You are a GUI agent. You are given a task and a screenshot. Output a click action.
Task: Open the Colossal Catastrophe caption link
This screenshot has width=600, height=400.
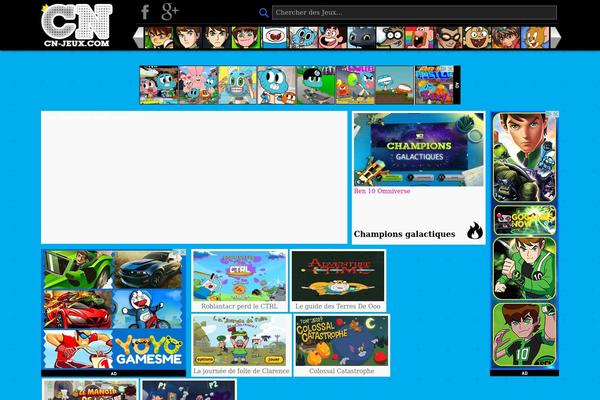click(x=342, y=371)
